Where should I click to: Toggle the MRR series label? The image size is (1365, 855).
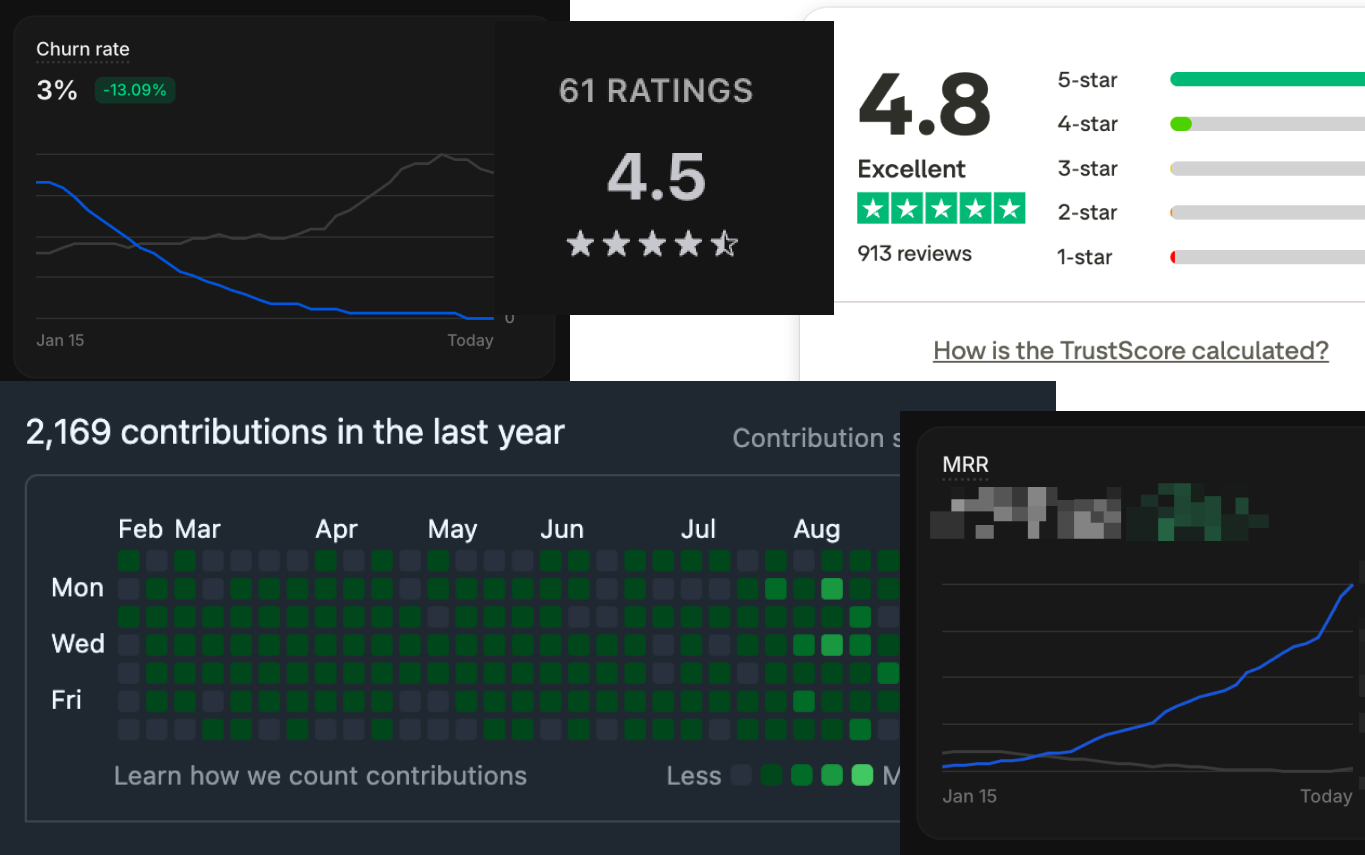coord(964,464)
